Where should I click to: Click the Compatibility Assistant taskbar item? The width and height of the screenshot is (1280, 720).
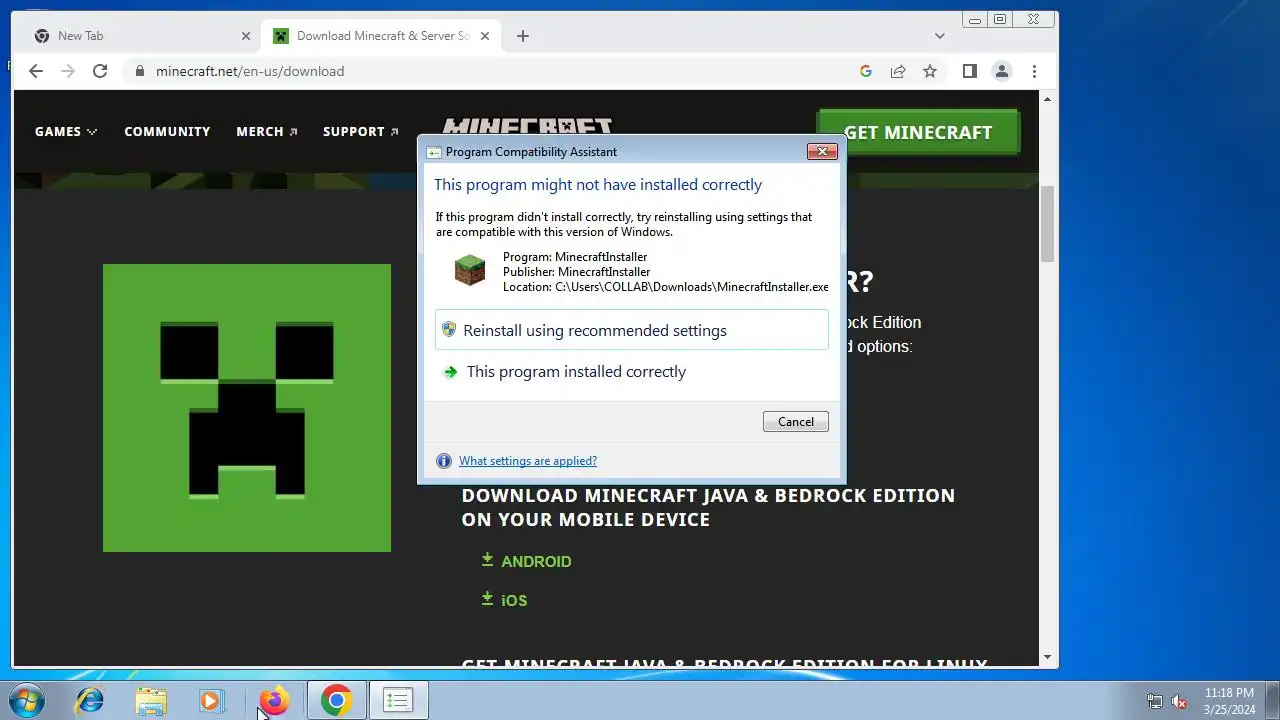(x=398, y=701)
